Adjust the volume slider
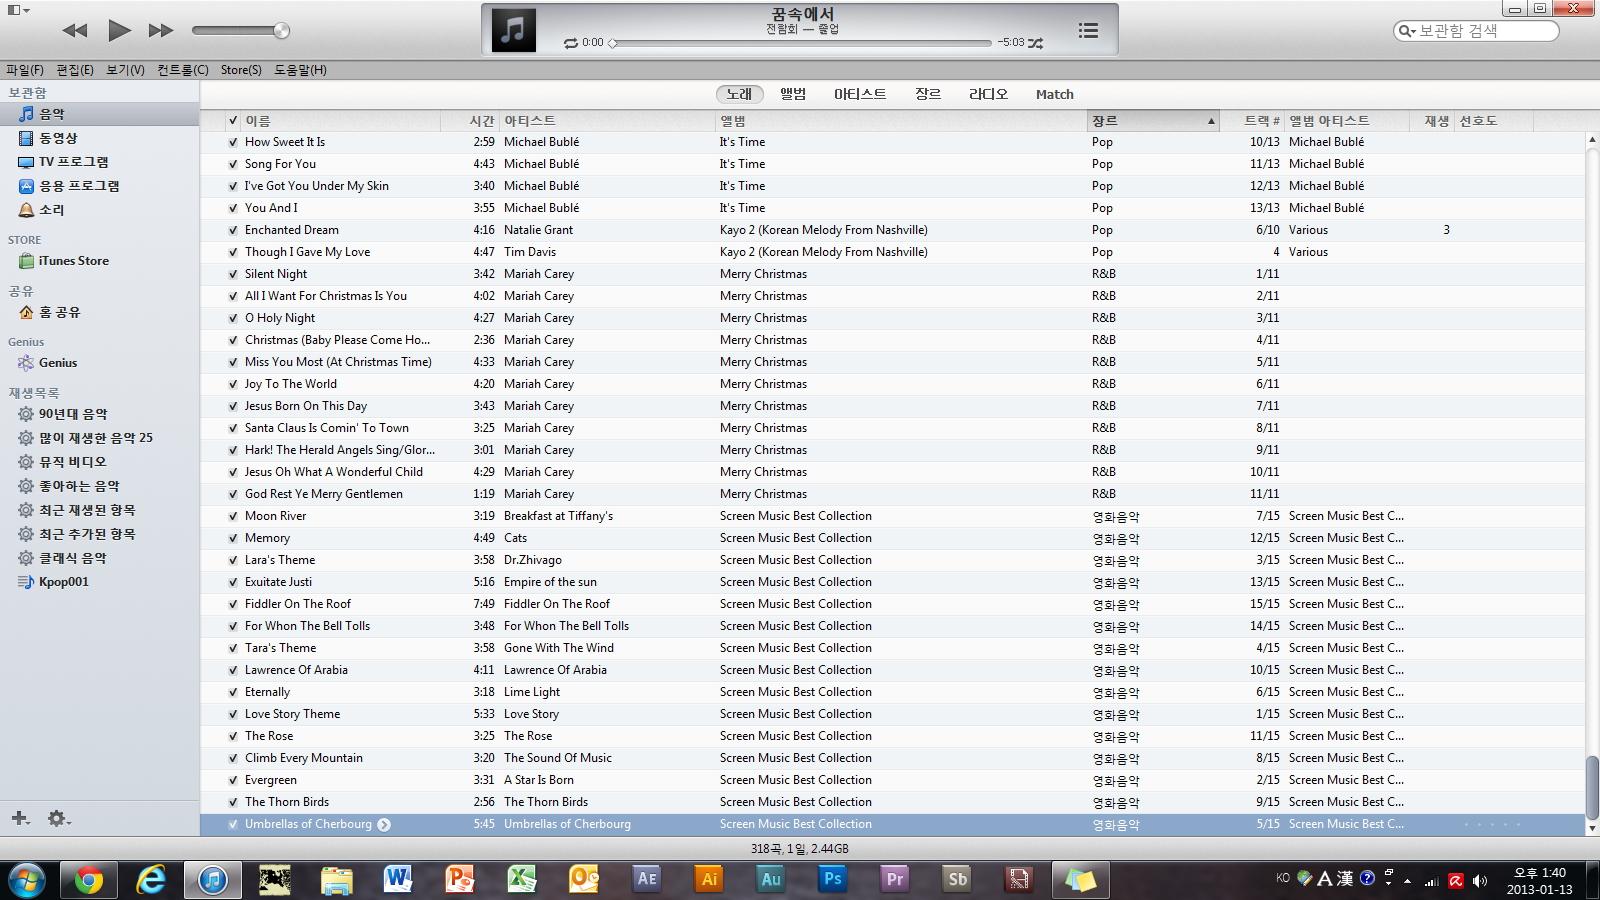 point(240,31)
